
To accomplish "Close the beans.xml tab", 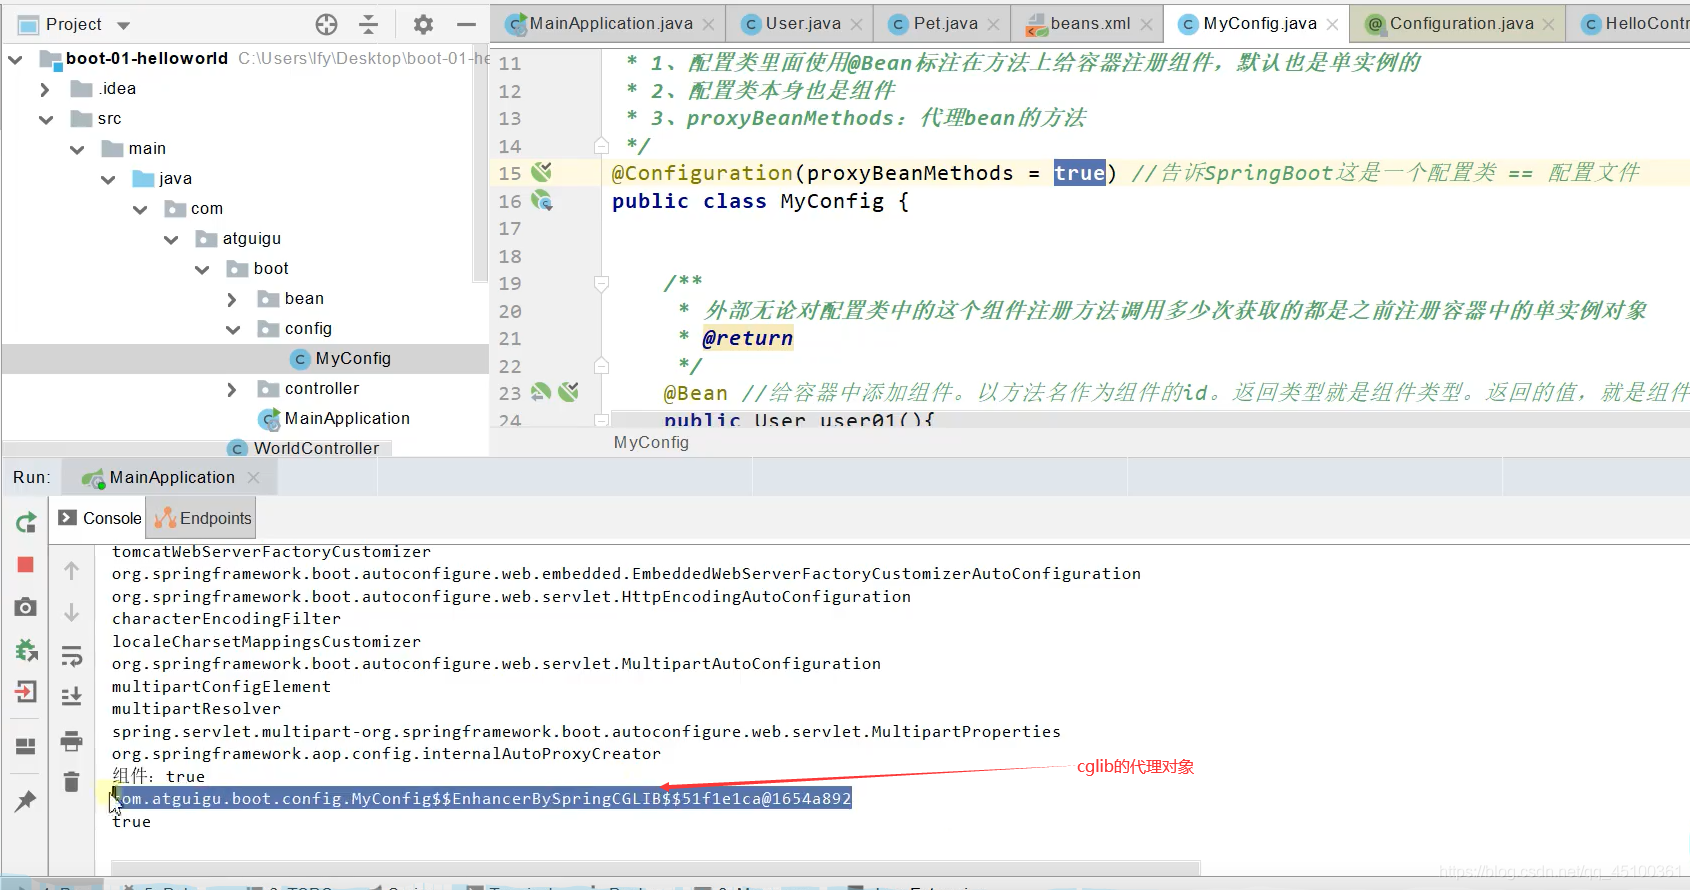I will point(1147,24).
